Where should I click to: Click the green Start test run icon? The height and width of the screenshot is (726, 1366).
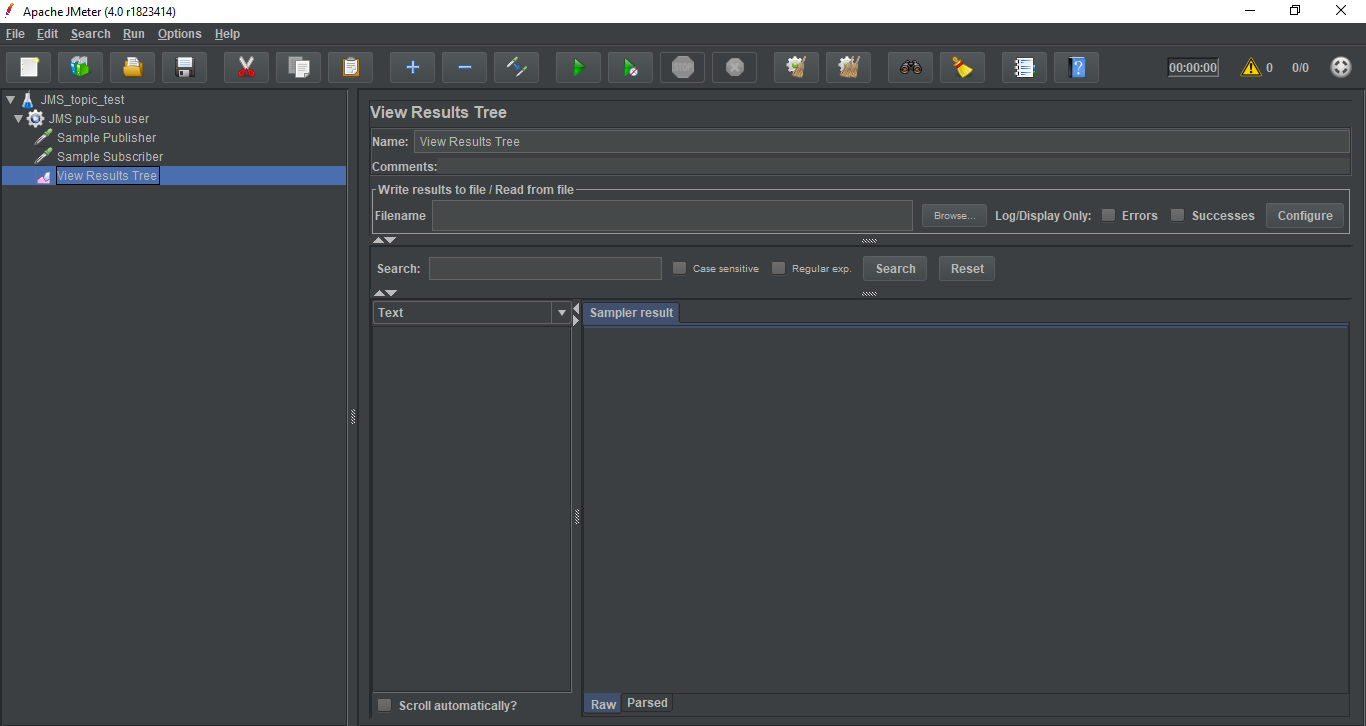point(578,68)
